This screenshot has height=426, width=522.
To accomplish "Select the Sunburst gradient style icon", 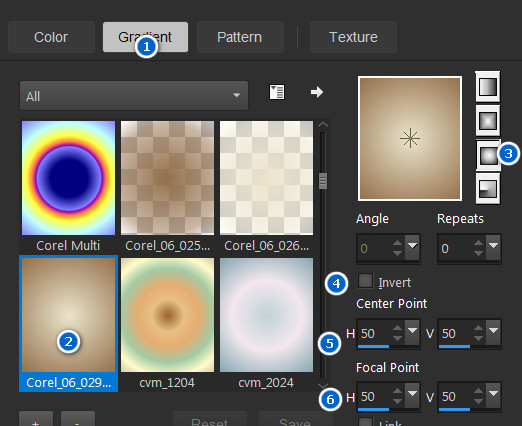I will [x=488, y=154].
